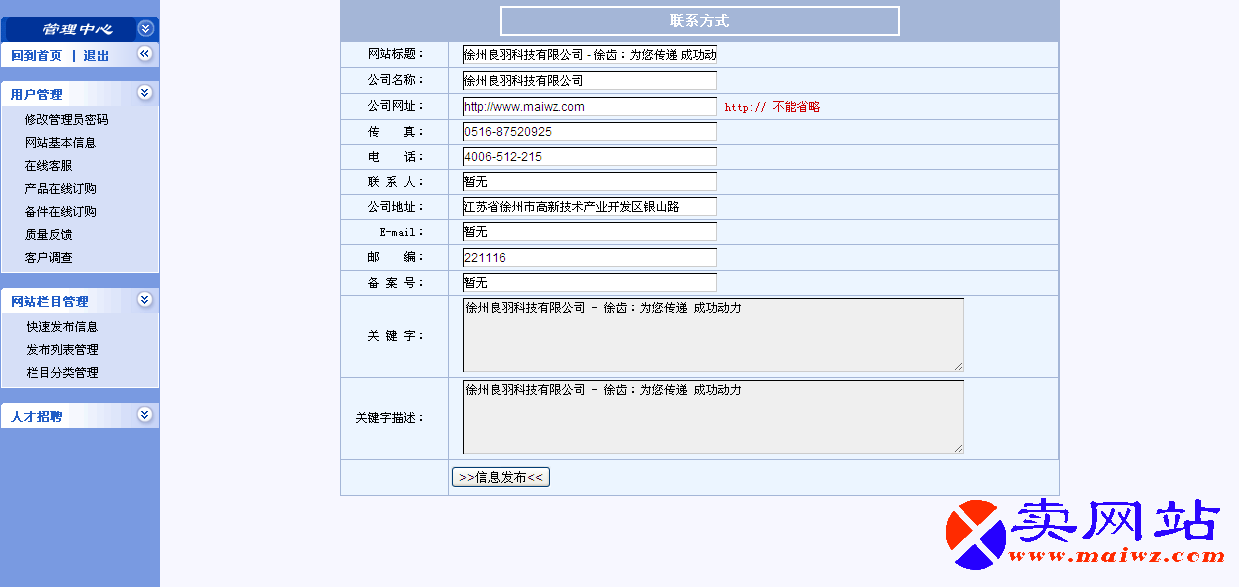The height and width of the screenshot is (587, 1239).
Task: Click the 网站标题 input field
Action: coord(590,55)
